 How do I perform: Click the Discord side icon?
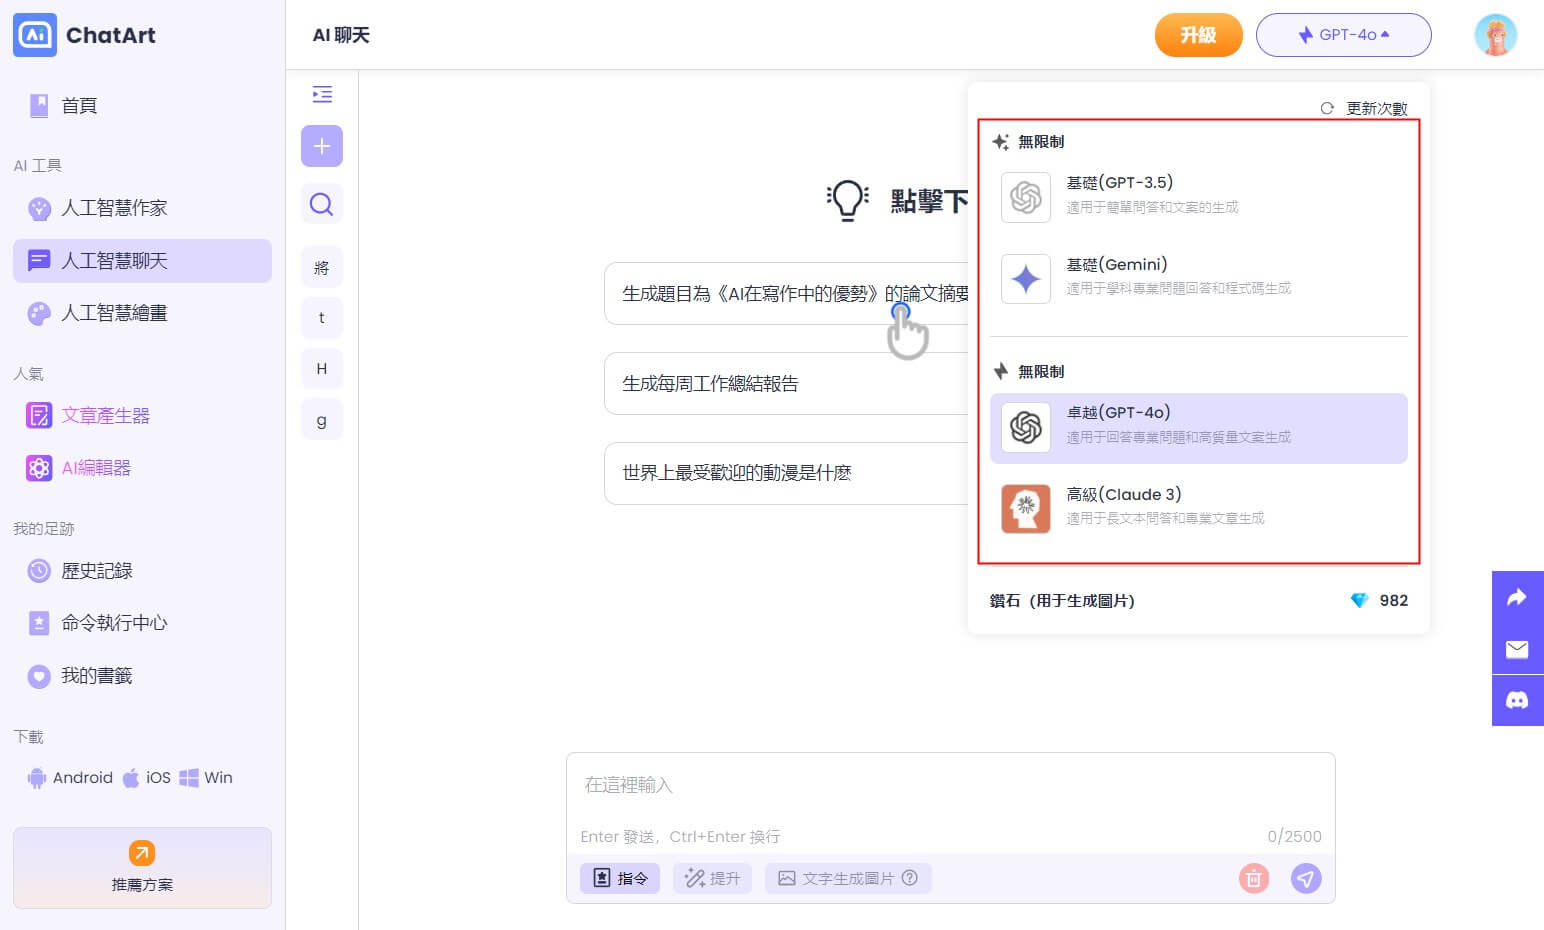tap(1517, 700)
